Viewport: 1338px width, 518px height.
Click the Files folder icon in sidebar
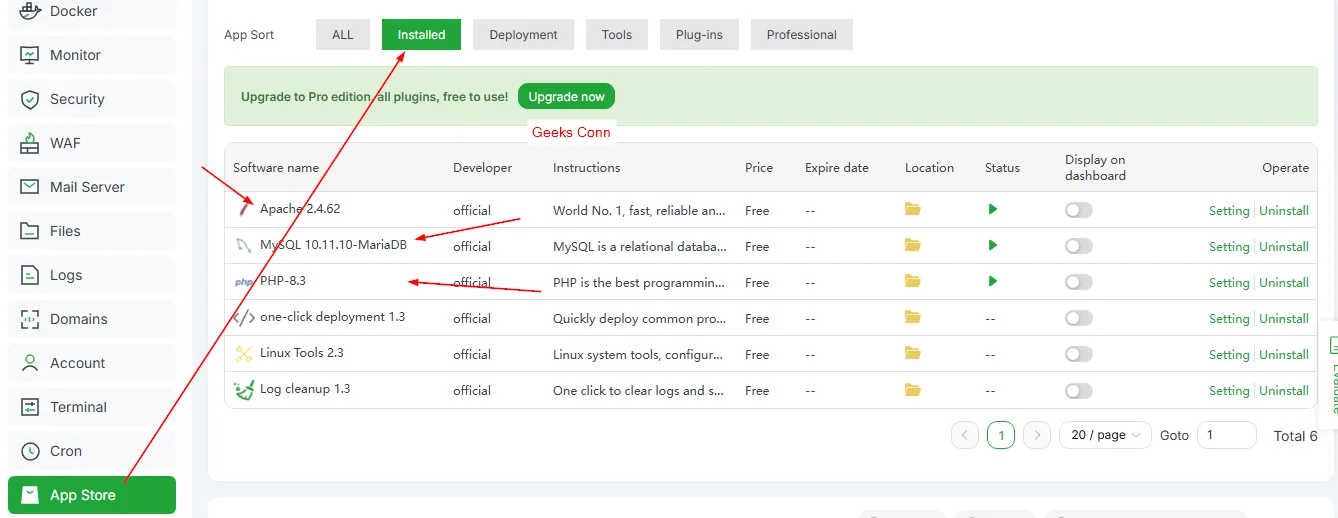click(30, 231)
